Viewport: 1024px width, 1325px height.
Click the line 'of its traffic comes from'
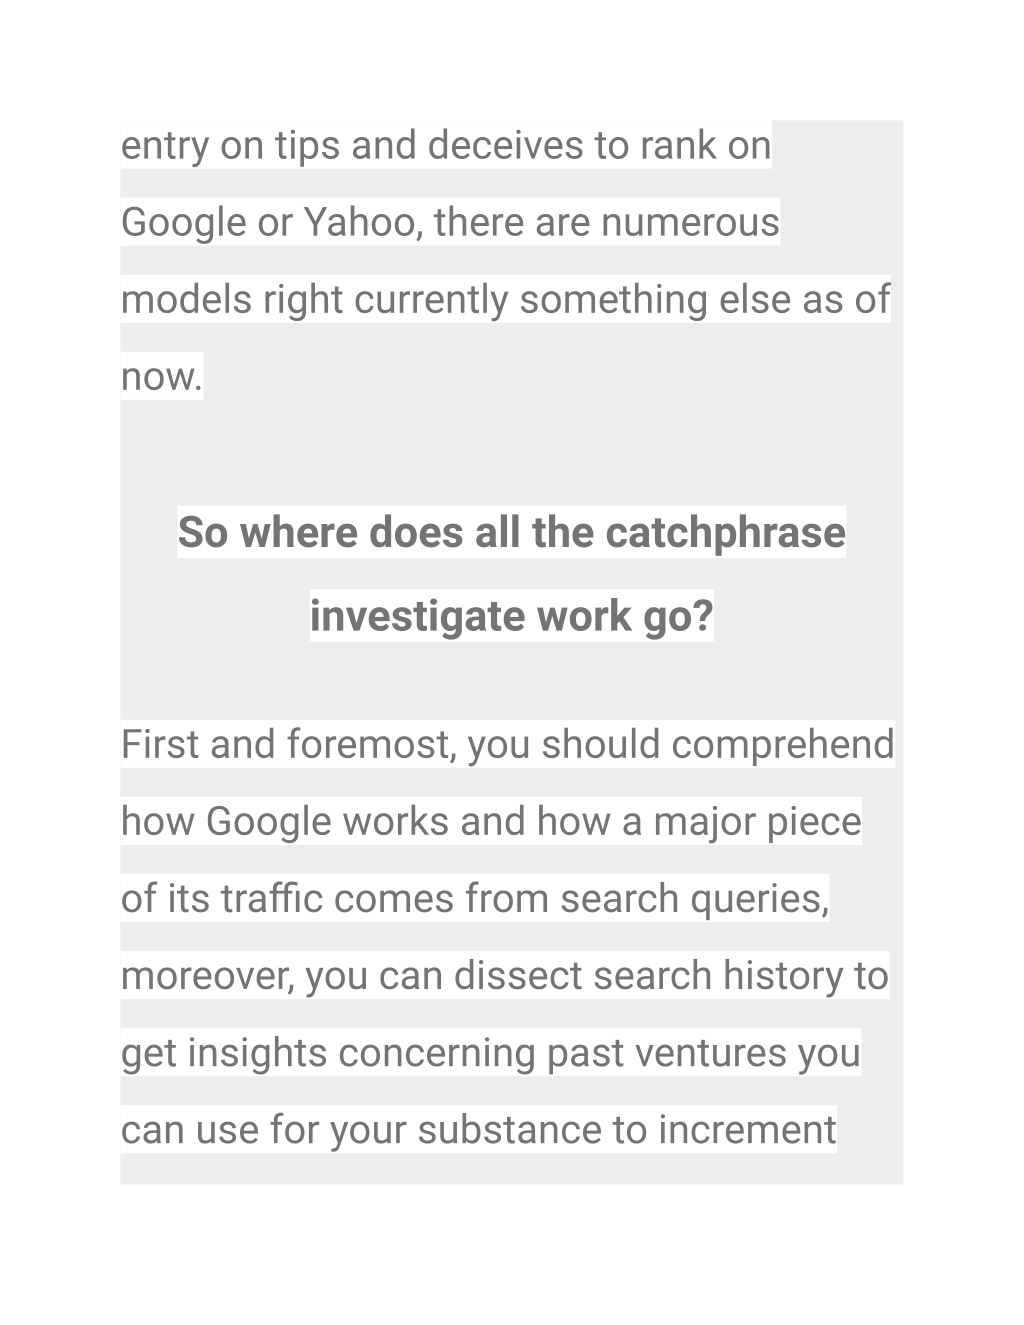[x=475, y=899]
